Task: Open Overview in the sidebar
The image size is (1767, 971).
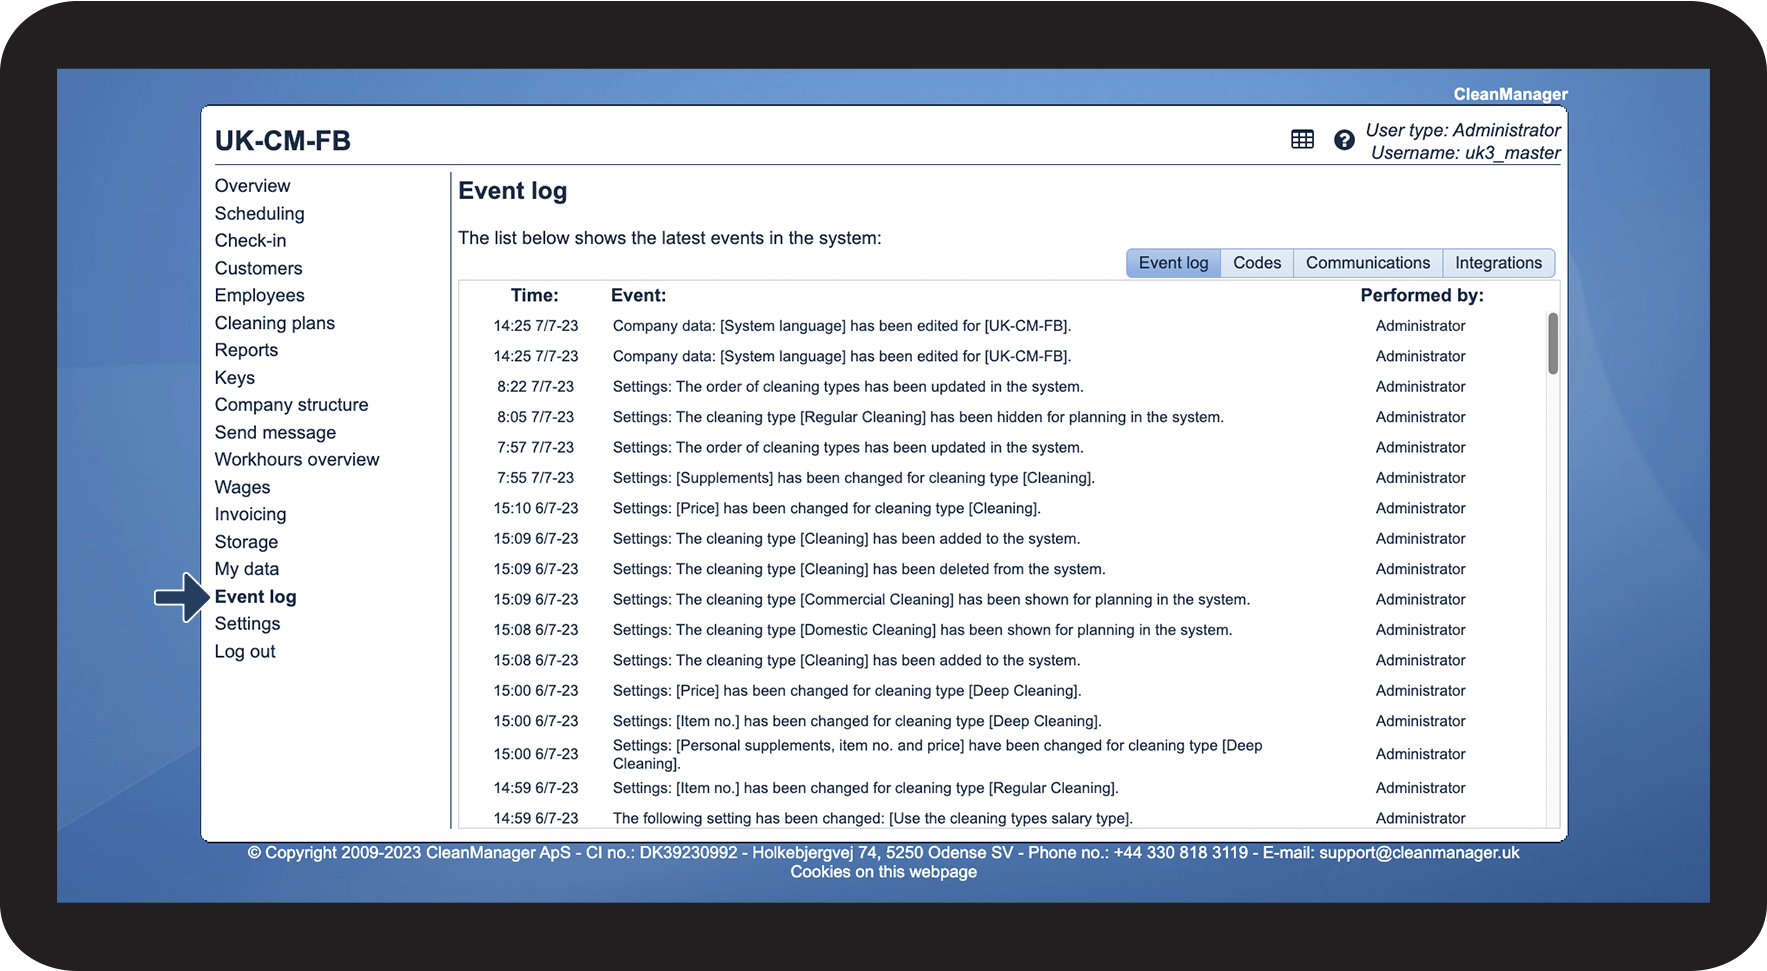Action: pyautogui.click(x=252, y=186)
